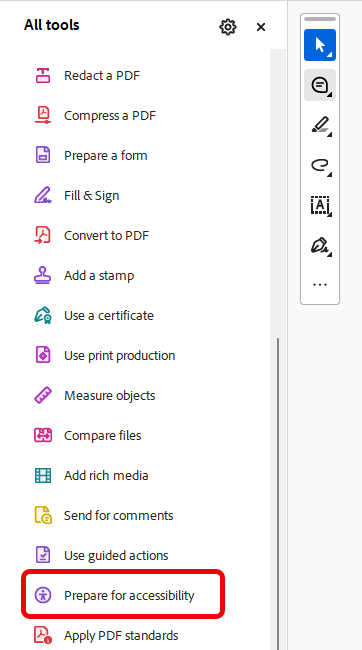Viewport: 362px width, 650px height.
Task: Pick the Highlight text tool
Action: click(320, 126)
